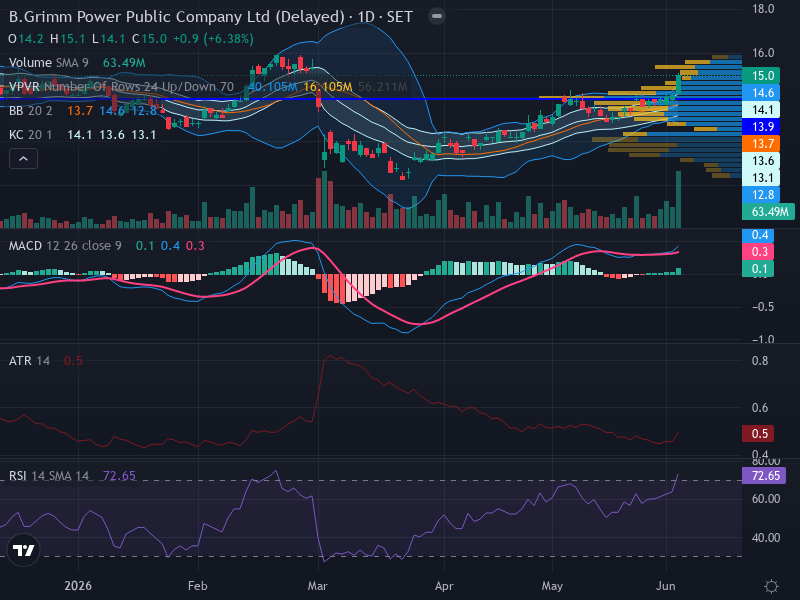Screen dimensions: 800x600
Task: Click the TradingView logo icon
Action: coord(23,550)
